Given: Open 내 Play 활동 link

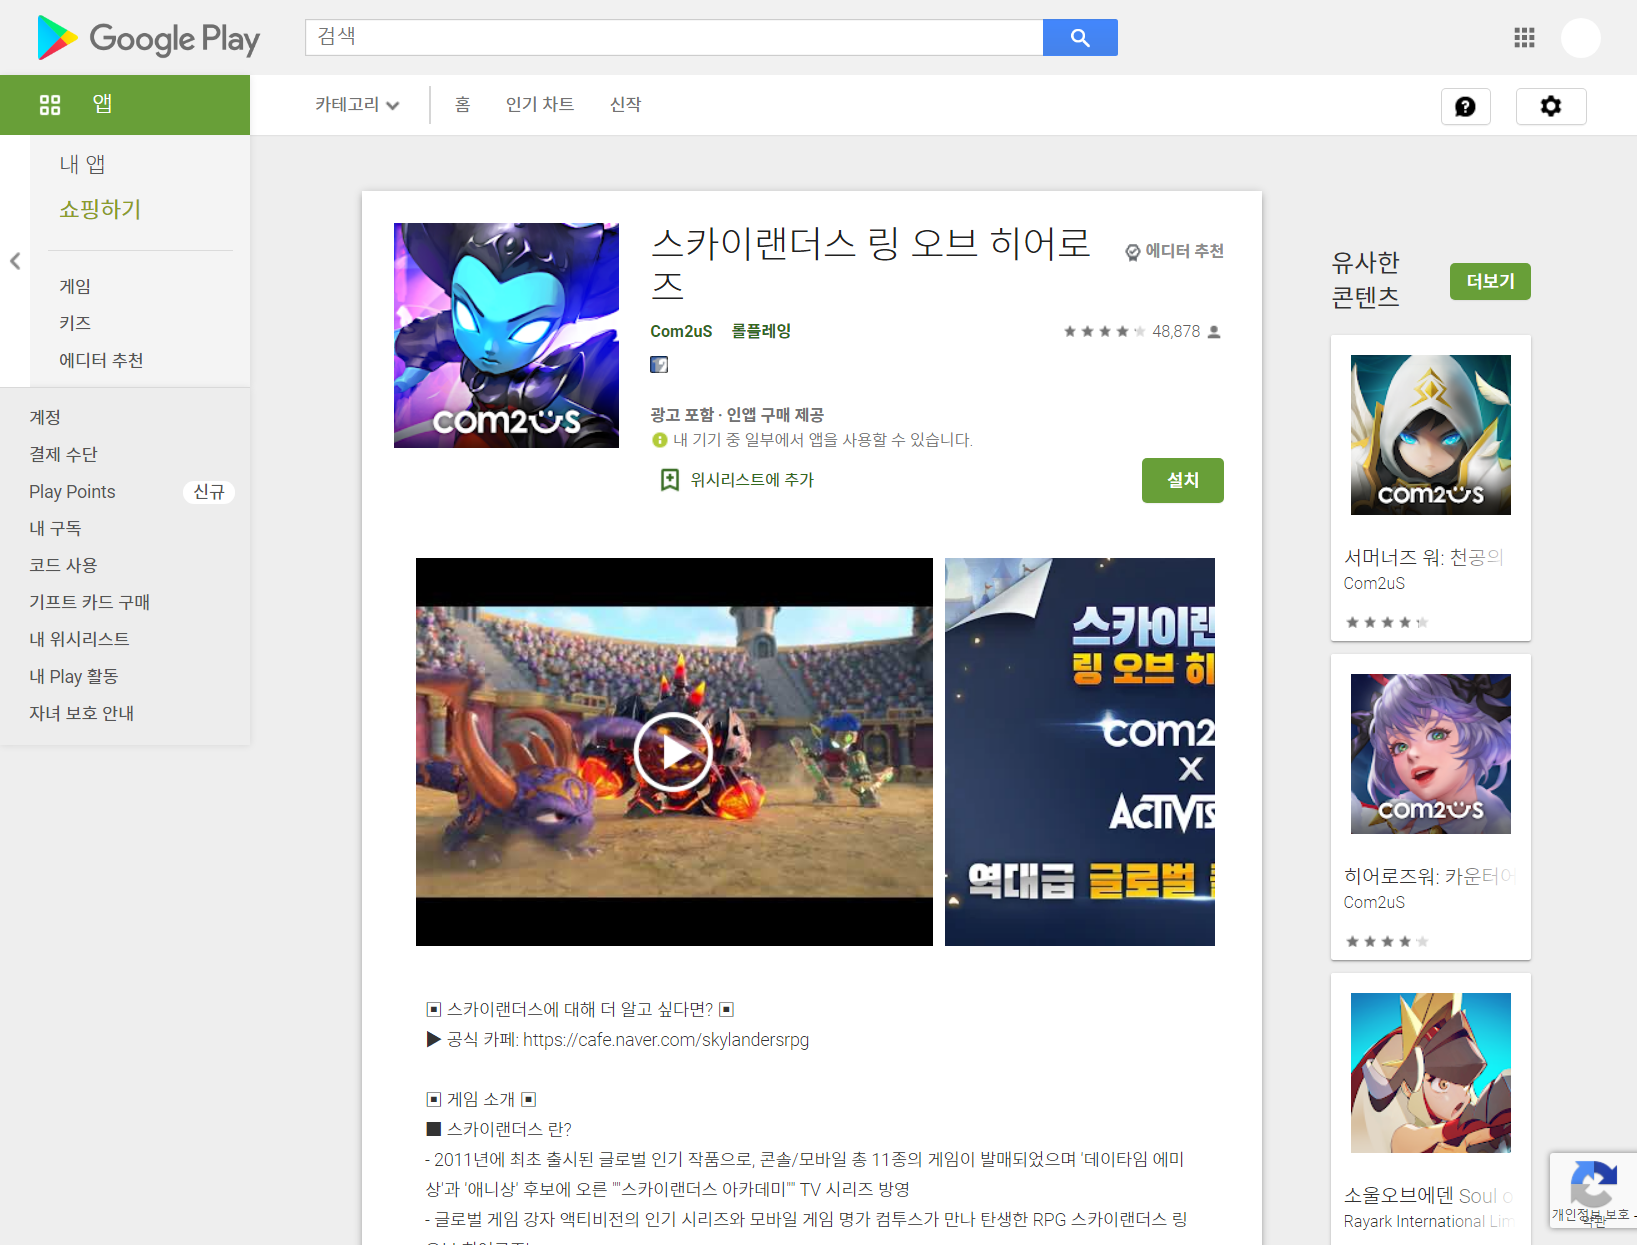Looking at the screenshot, I should (x=73, y=676).
